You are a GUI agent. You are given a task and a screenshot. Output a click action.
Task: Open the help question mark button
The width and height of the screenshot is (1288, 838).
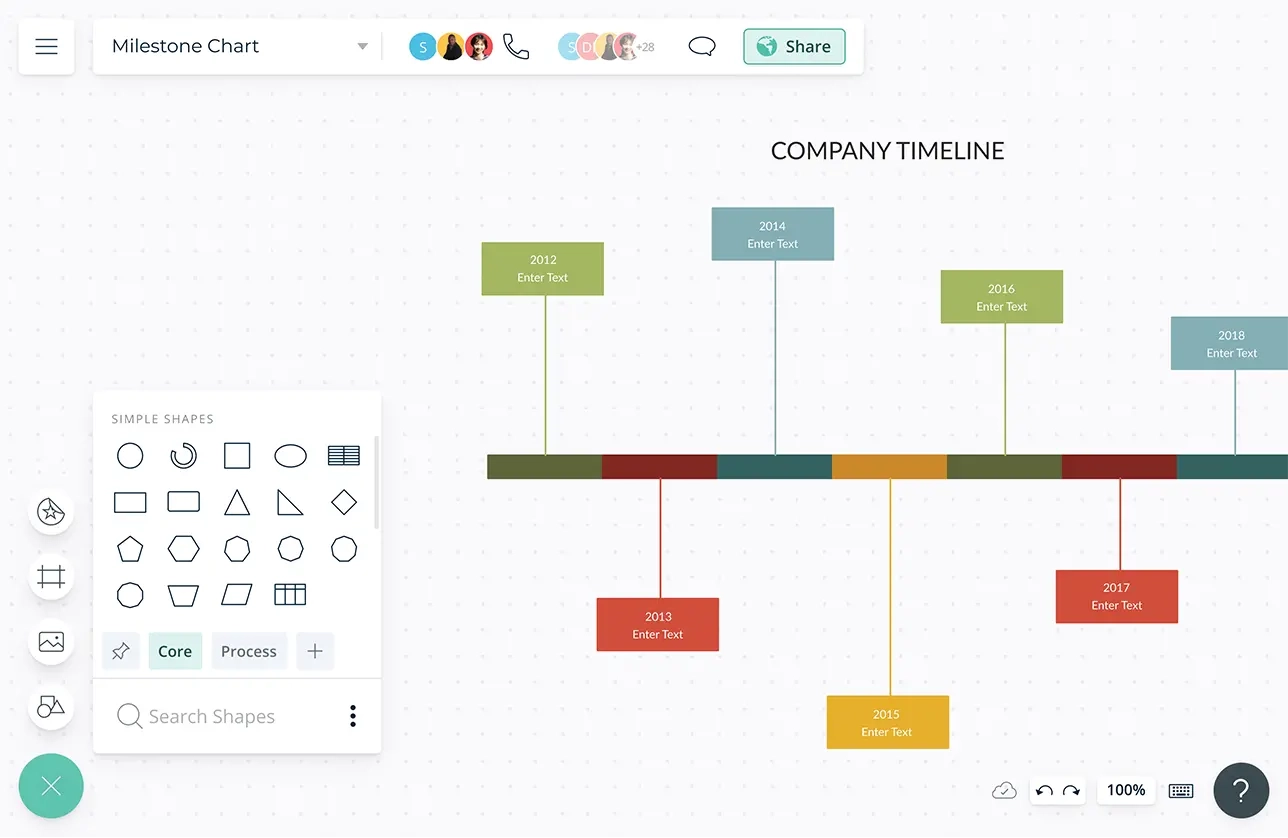(x=1241, y=790)
